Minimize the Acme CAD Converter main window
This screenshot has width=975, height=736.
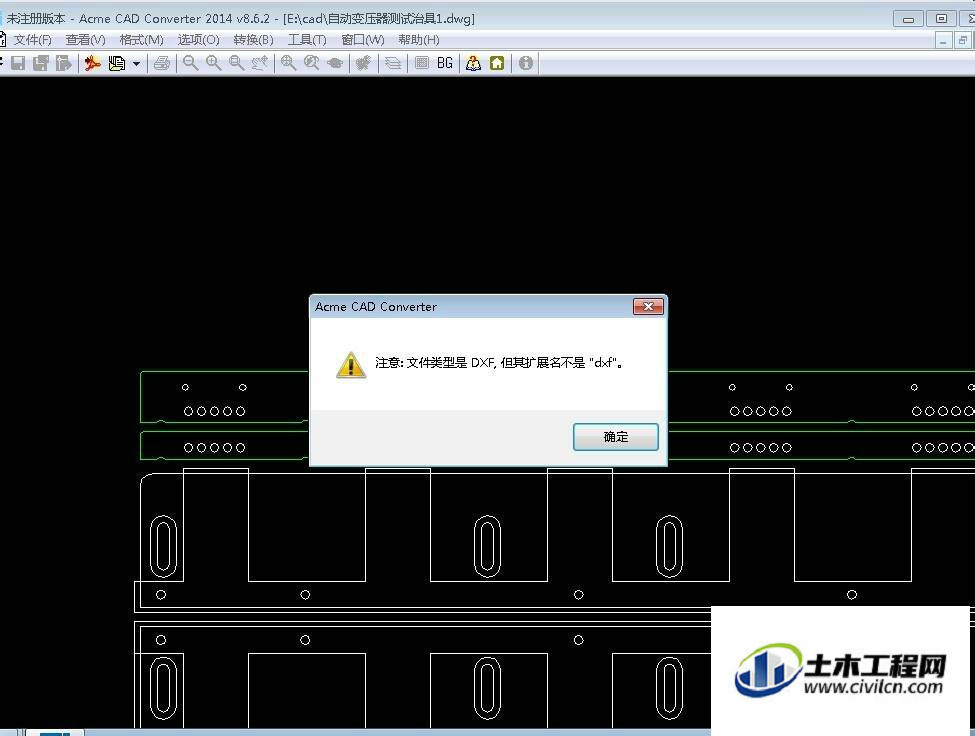[x=908, y=19]
